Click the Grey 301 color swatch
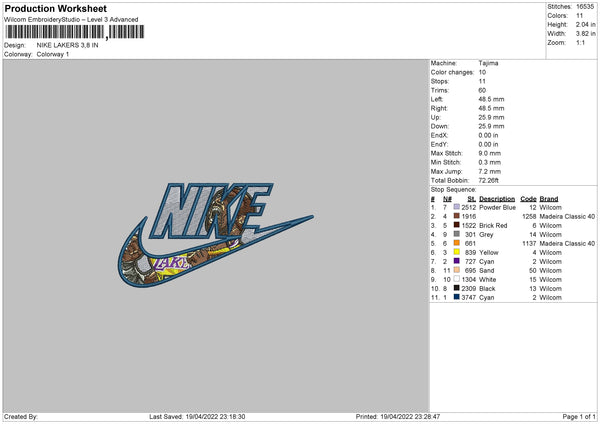This screenshot has height=424, width=600. click(x=457, y=234)
